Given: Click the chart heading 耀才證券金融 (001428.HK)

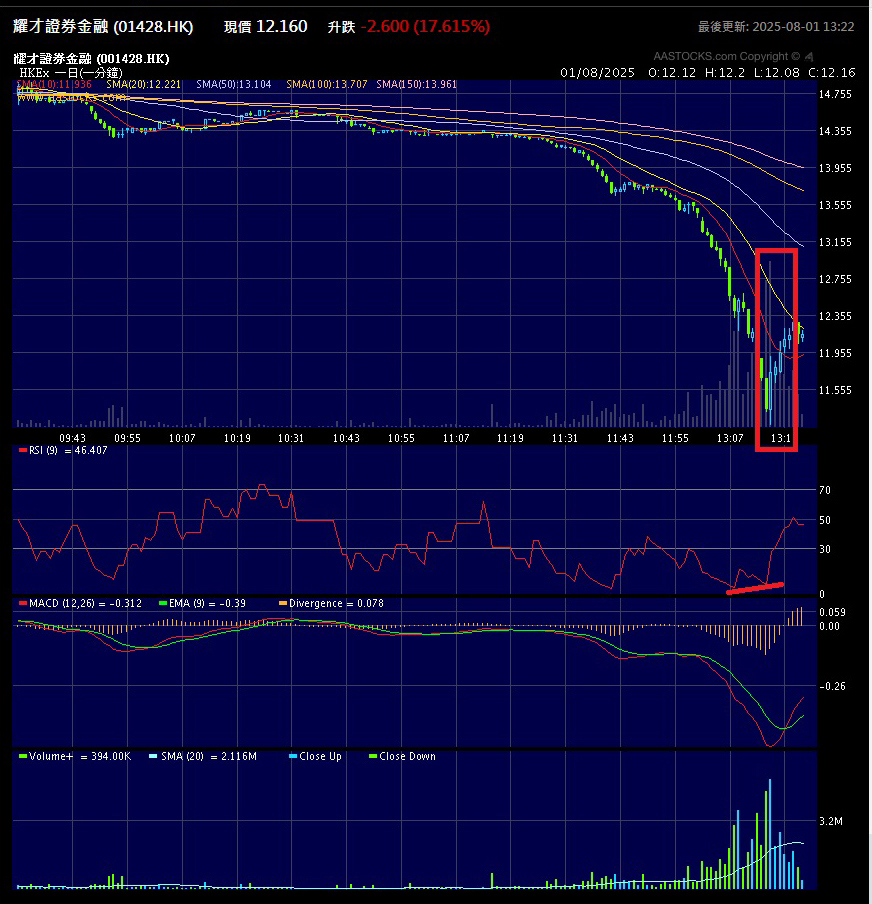Looking at the screenshot, I should pyautogui.click(x=91, y=58).
